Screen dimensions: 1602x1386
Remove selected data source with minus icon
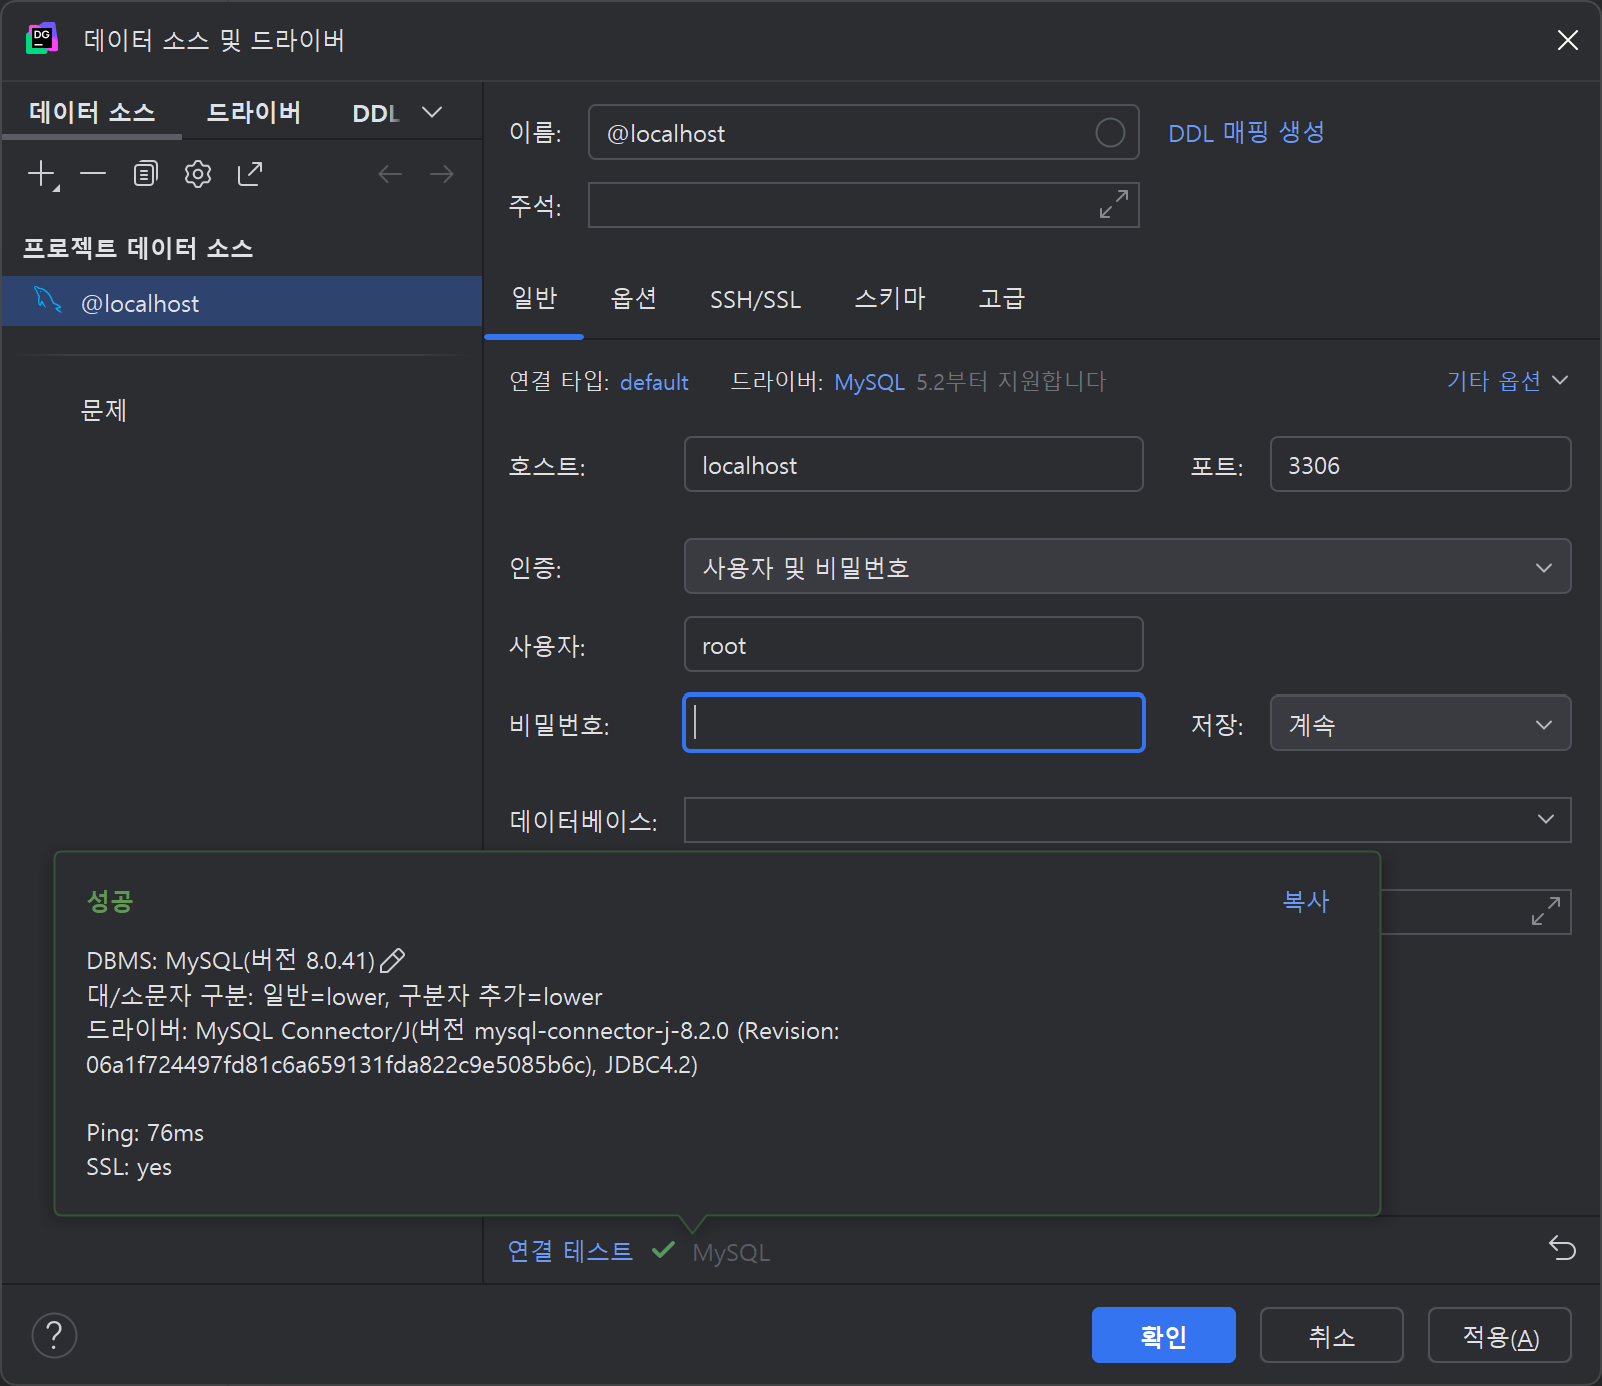[93, 174]
